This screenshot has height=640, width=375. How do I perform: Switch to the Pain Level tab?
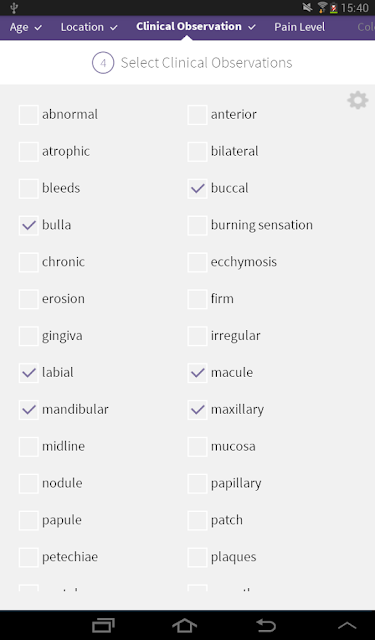pos(300,27)
